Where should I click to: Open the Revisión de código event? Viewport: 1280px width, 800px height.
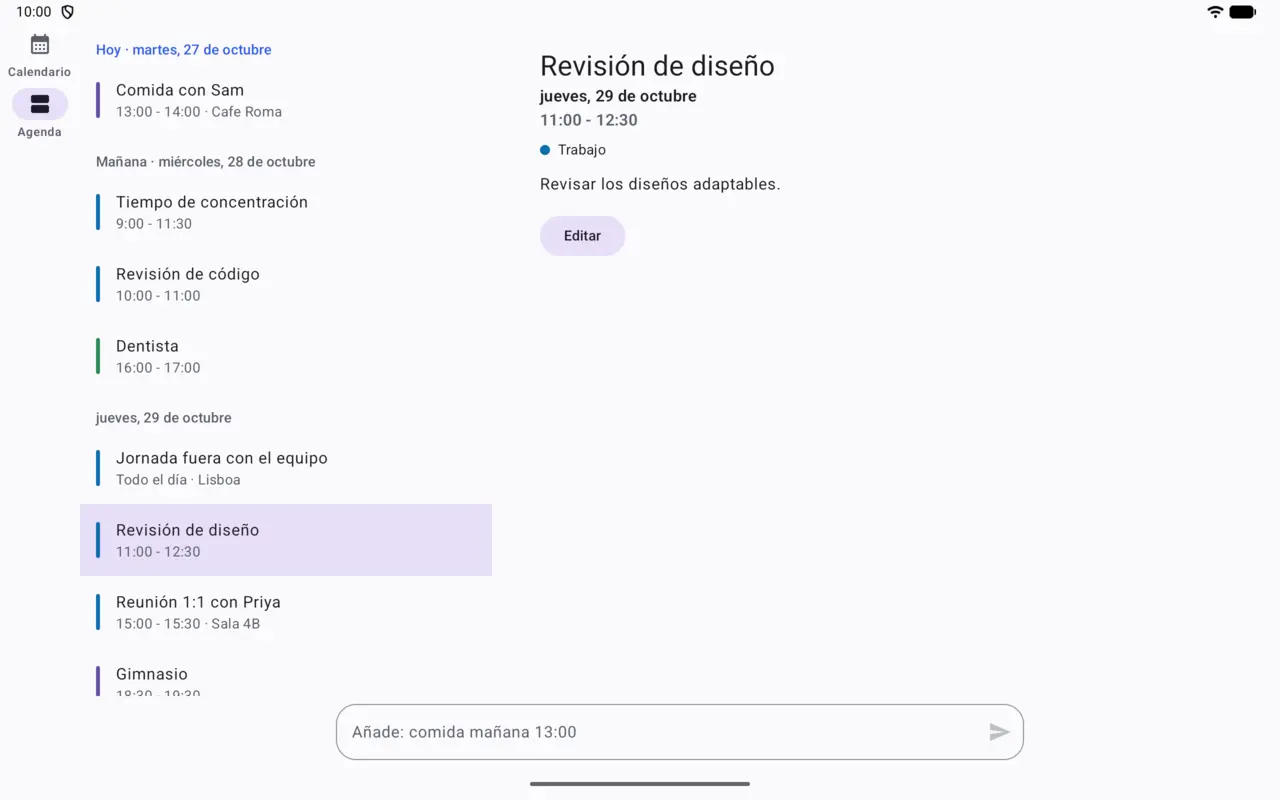click(286, 284)
